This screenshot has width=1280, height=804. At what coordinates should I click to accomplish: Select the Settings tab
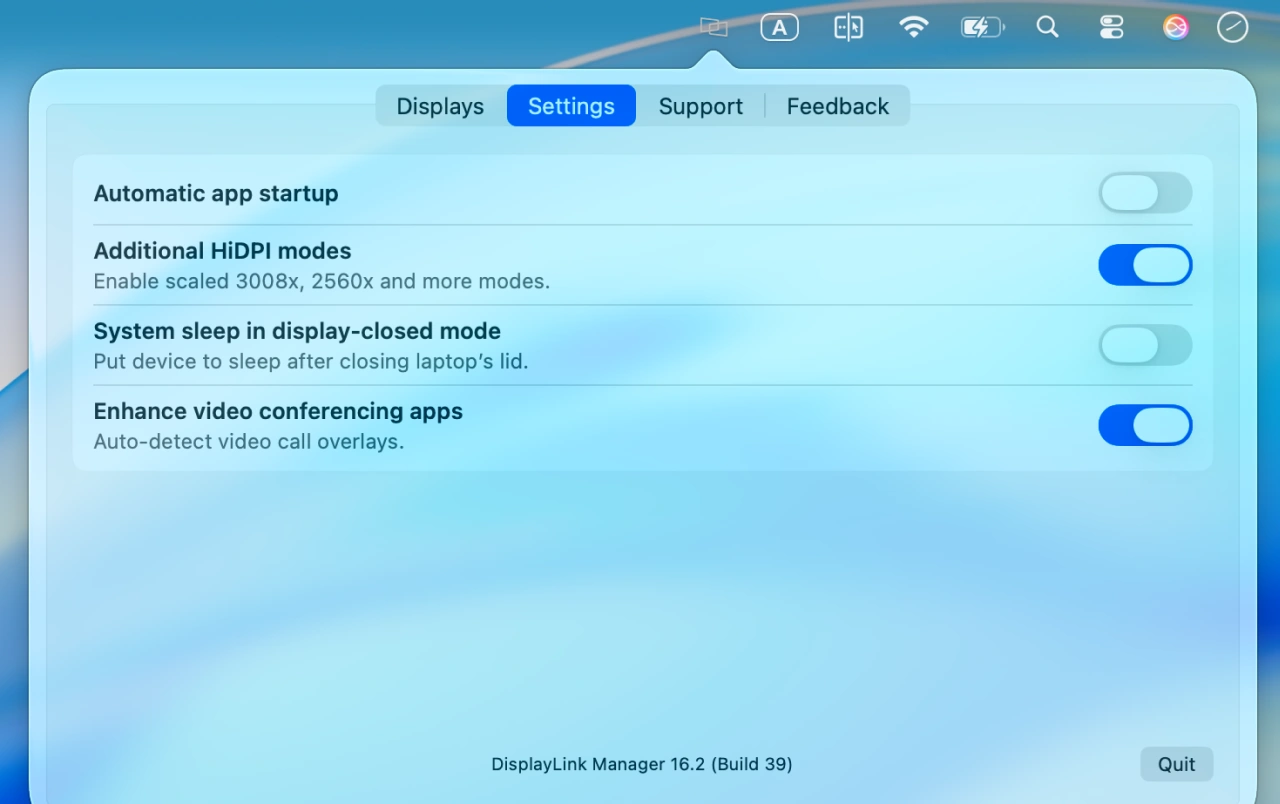(571, 106)
